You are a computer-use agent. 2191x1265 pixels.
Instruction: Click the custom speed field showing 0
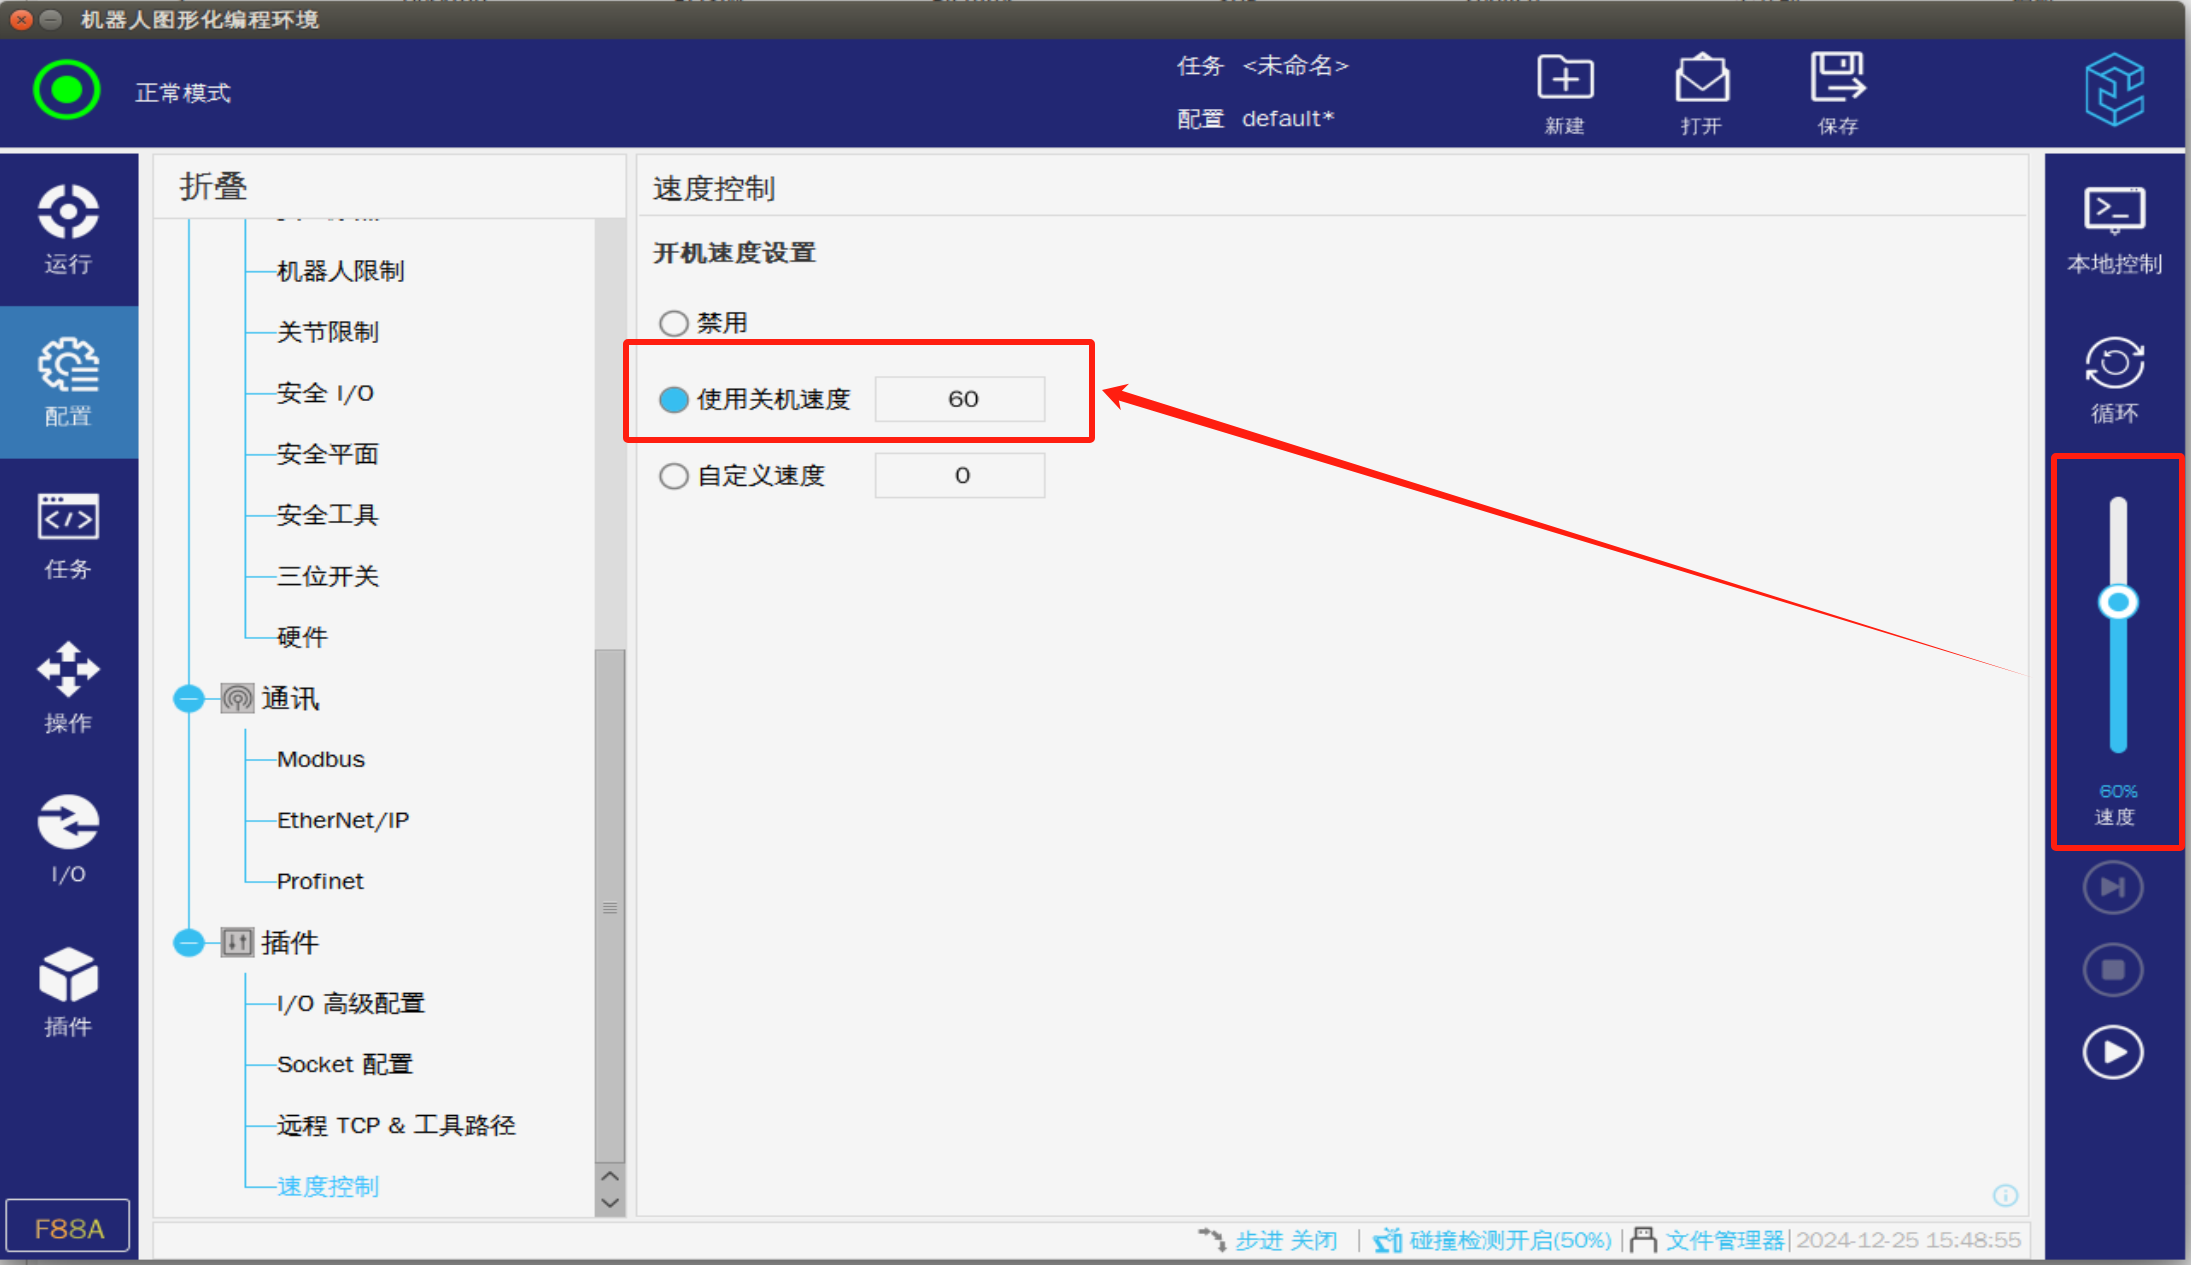[960, 475]
